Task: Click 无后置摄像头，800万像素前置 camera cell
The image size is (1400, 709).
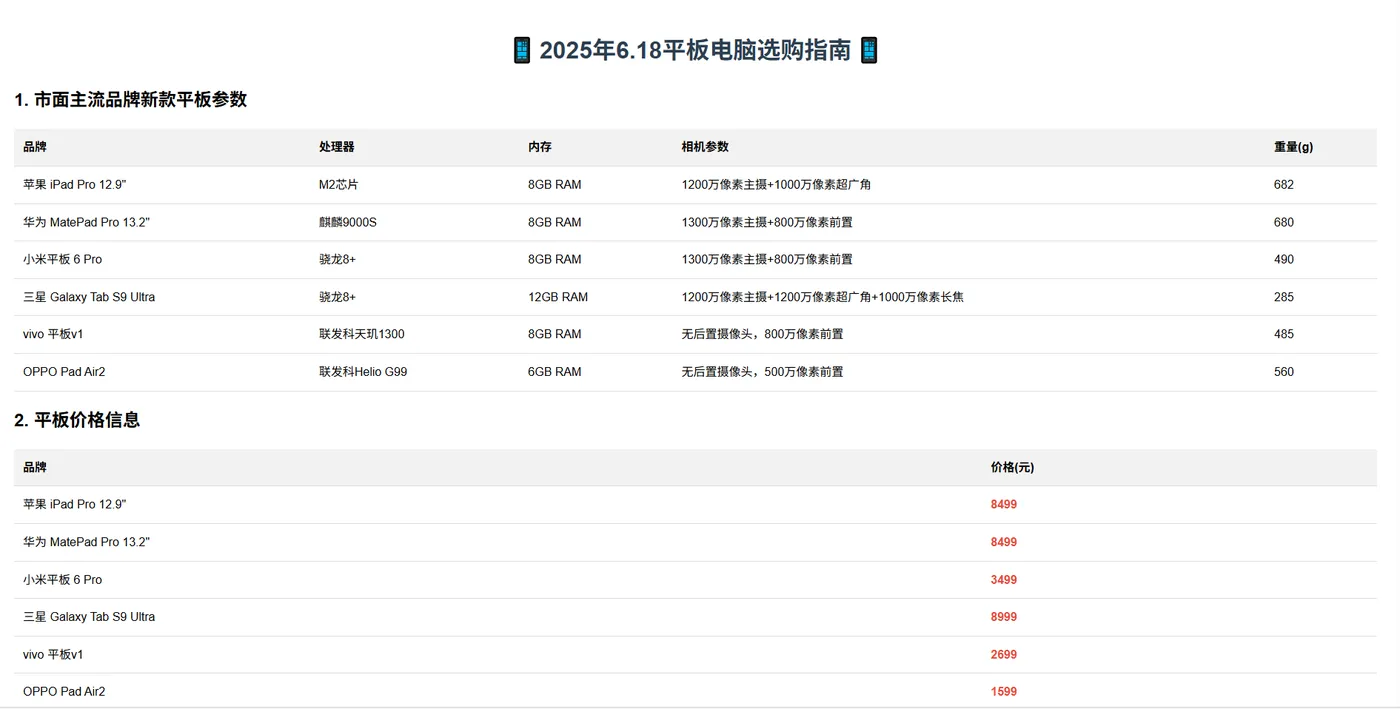Action: click(762, 334)
